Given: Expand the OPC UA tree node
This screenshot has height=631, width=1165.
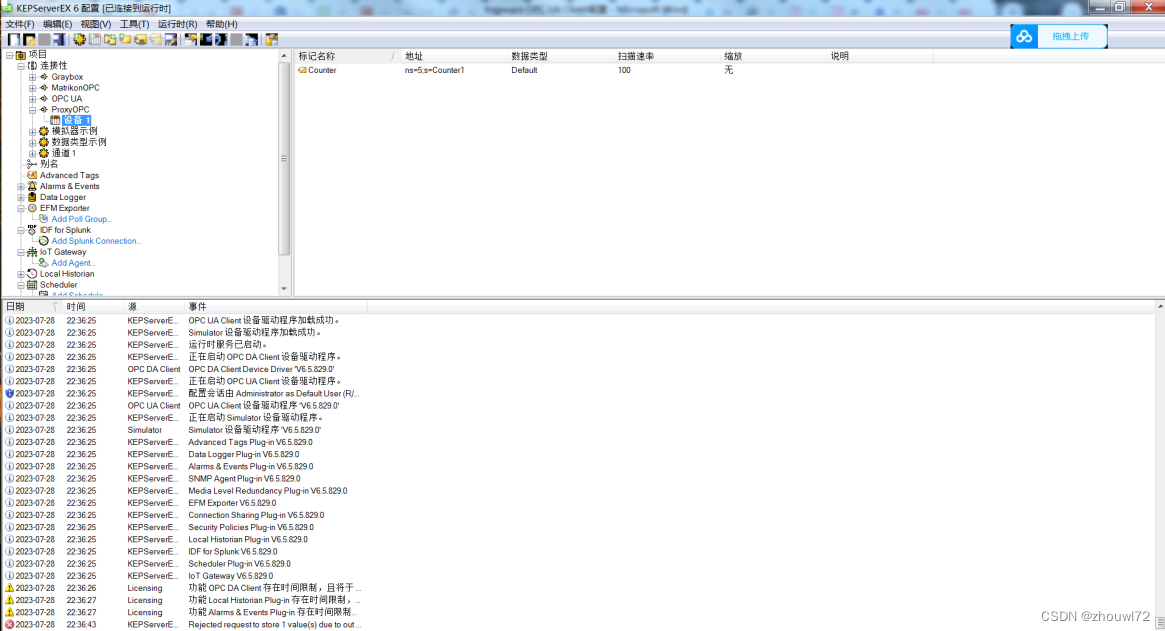Looking at the screenshot, I should [x=31, y=98].
